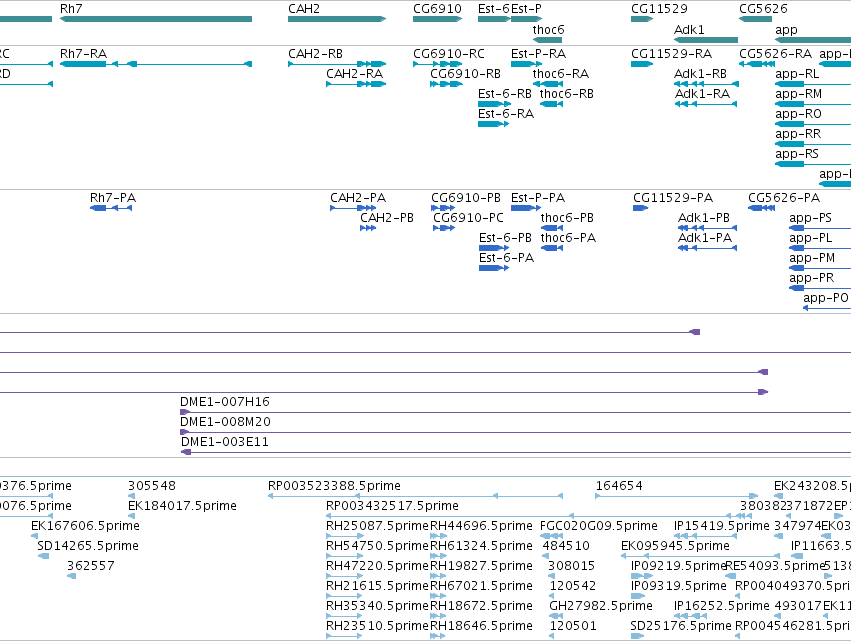Viewport: 851px width, 641px height.
Task: Click the thoc6-PA protein label
Action: click(568, 238)
